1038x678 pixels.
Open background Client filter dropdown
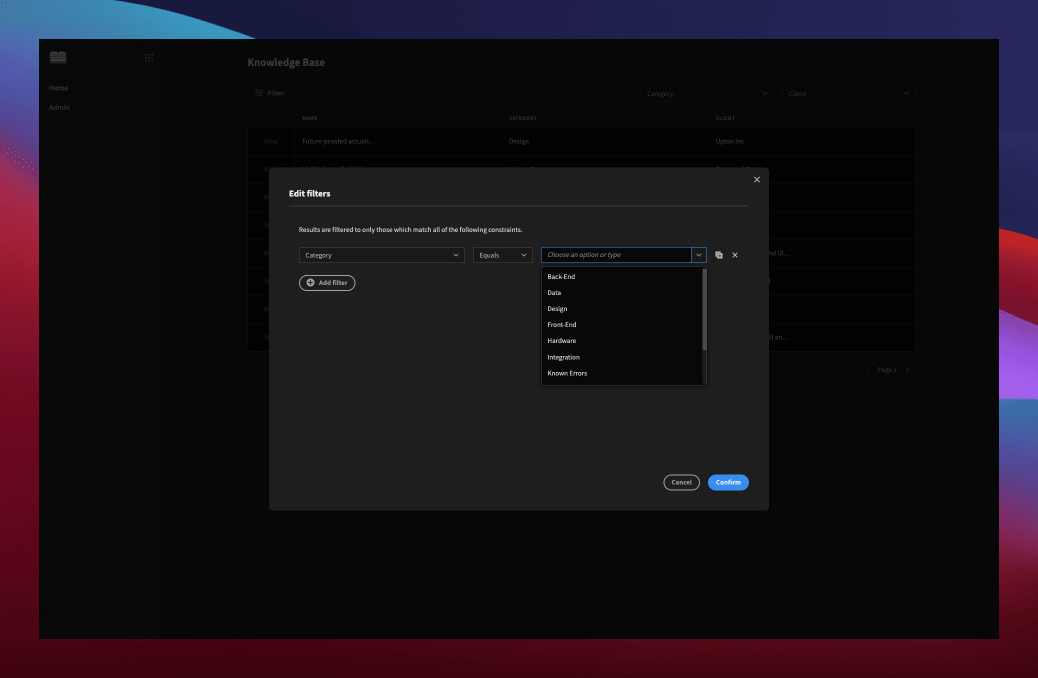pyautogui.click(x=848, y=93)
